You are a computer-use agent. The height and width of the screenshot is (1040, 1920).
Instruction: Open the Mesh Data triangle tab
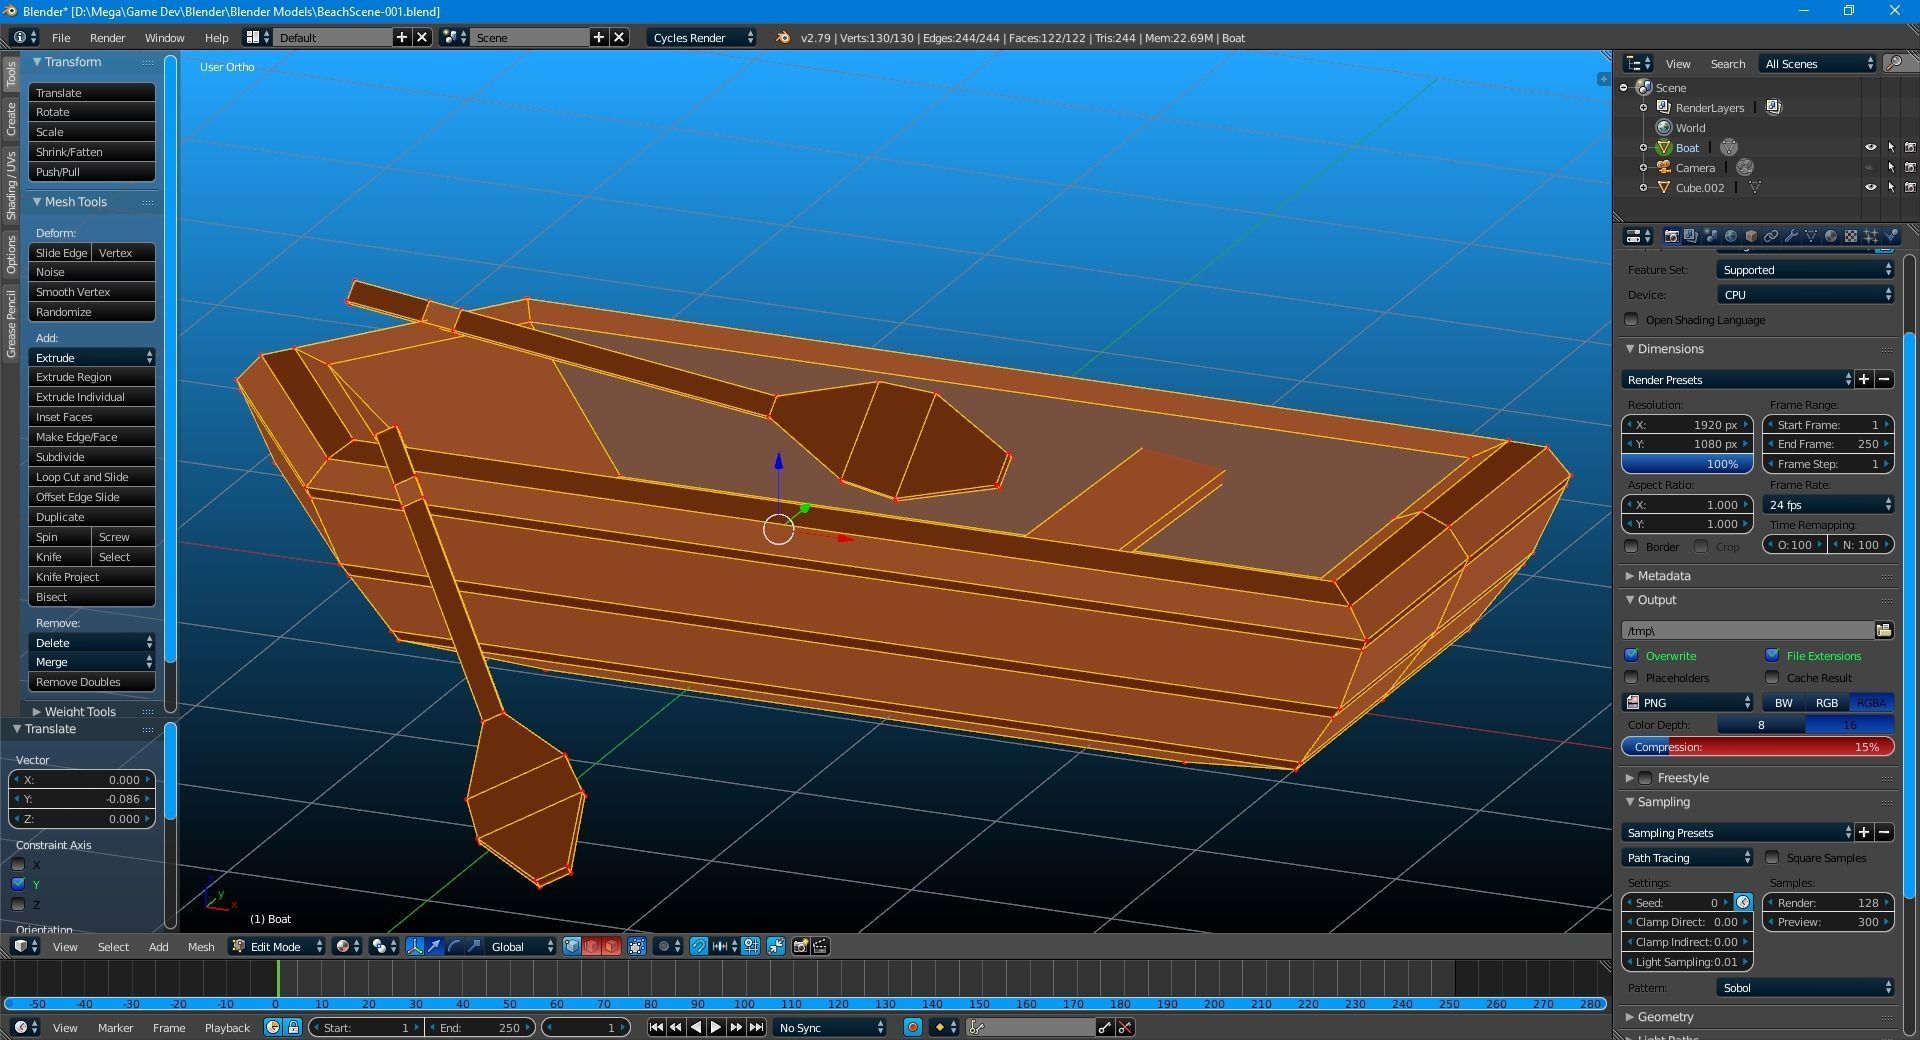pos(1810,236)
